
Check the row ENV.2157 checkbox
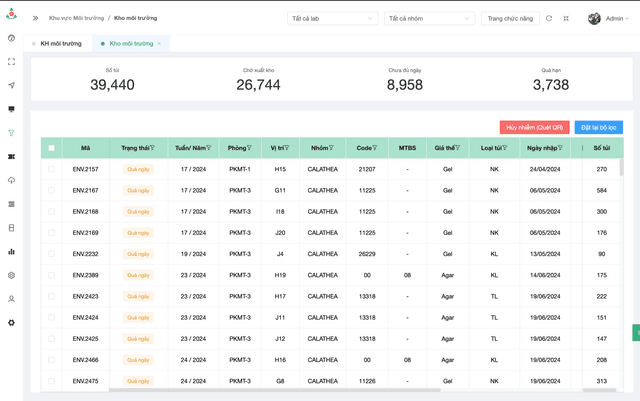[x=51, y=169]
